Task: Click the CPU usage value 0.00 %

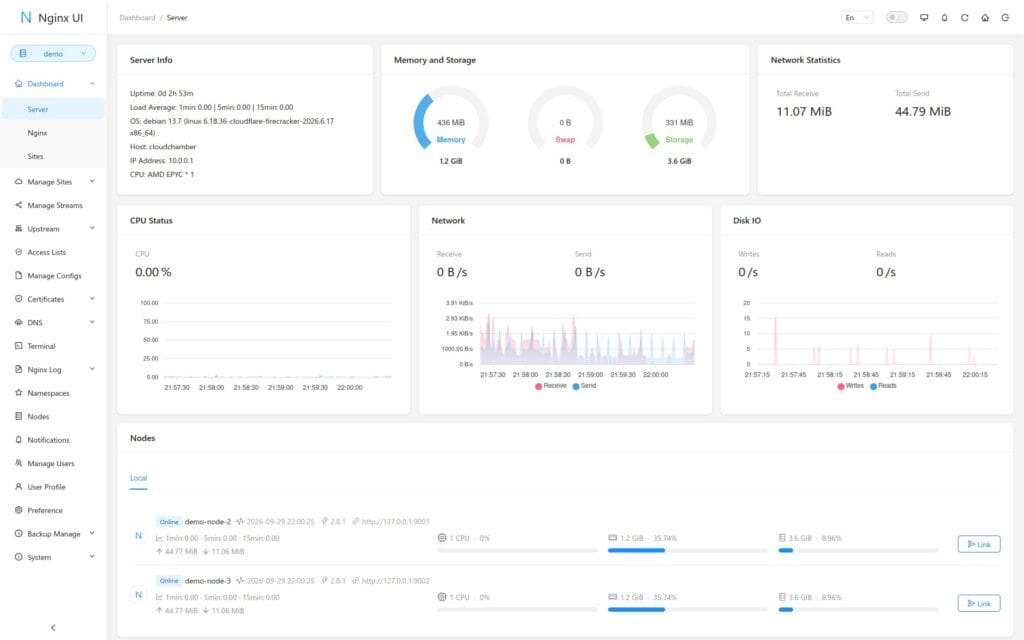Action: pos(153,272)
